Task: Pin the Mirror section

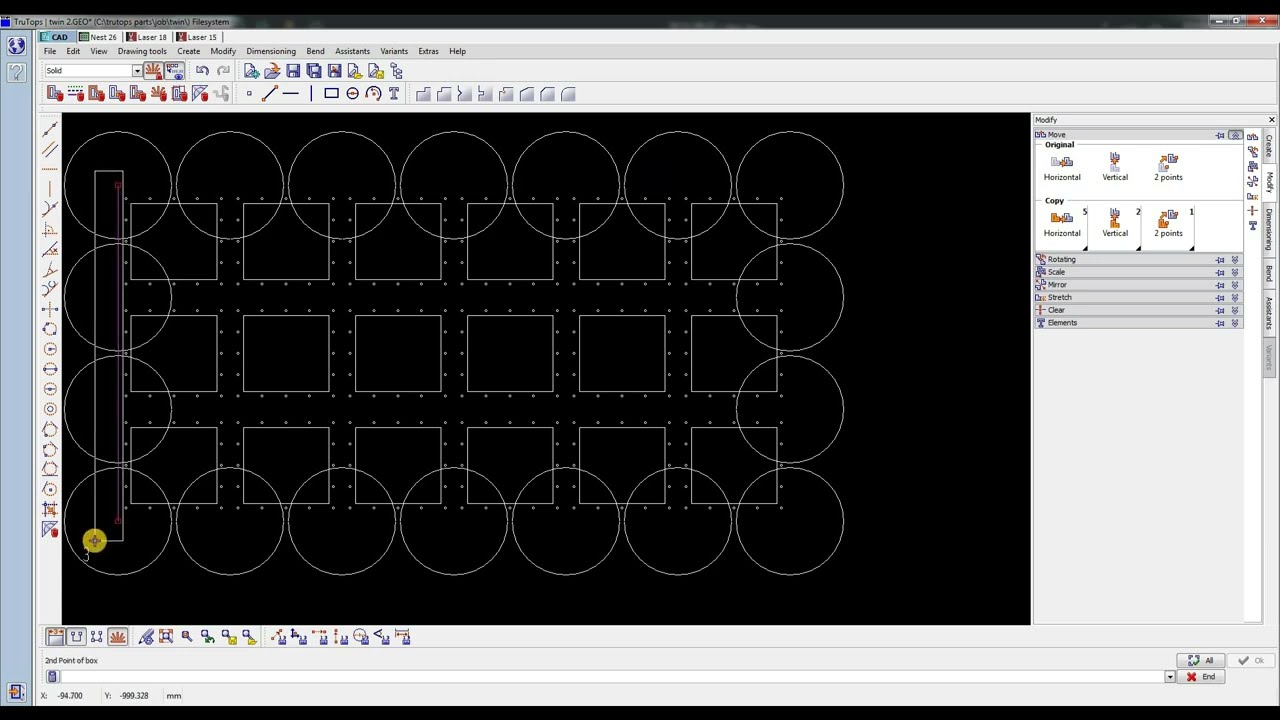Action: click(x=1220, y=285)
